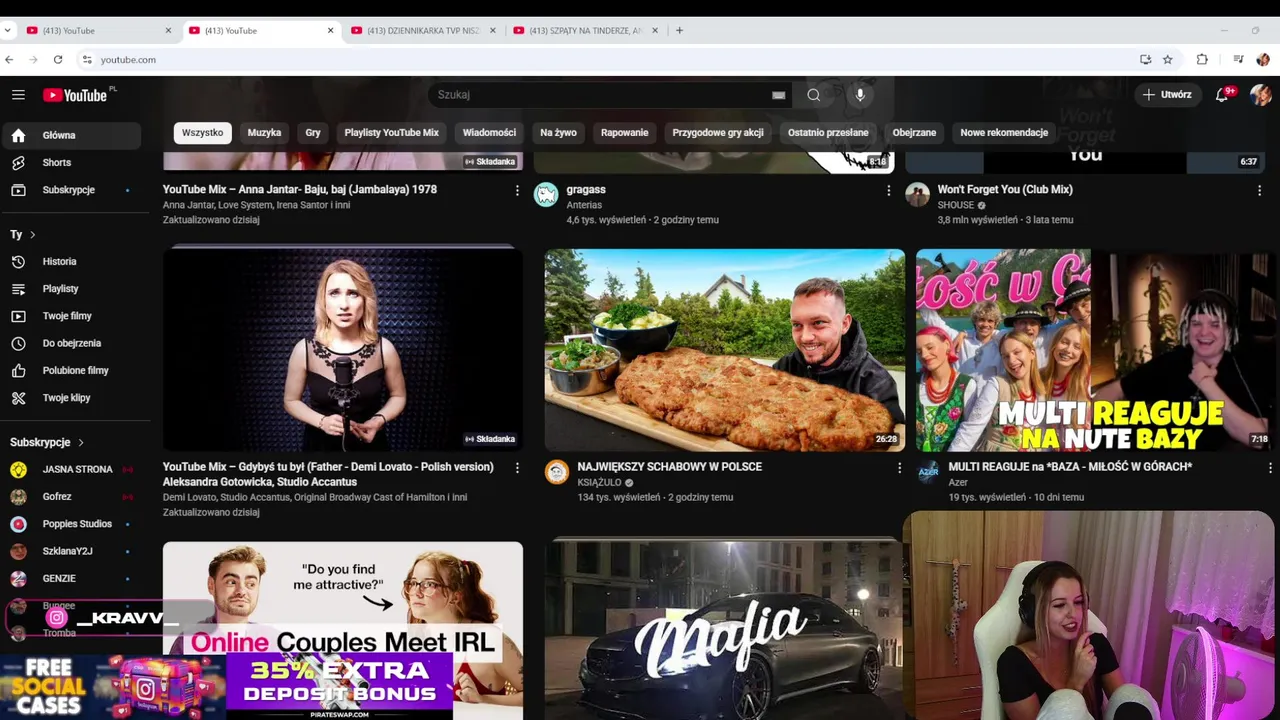Open Poppies Studios subscription channel

coord(71,524)
